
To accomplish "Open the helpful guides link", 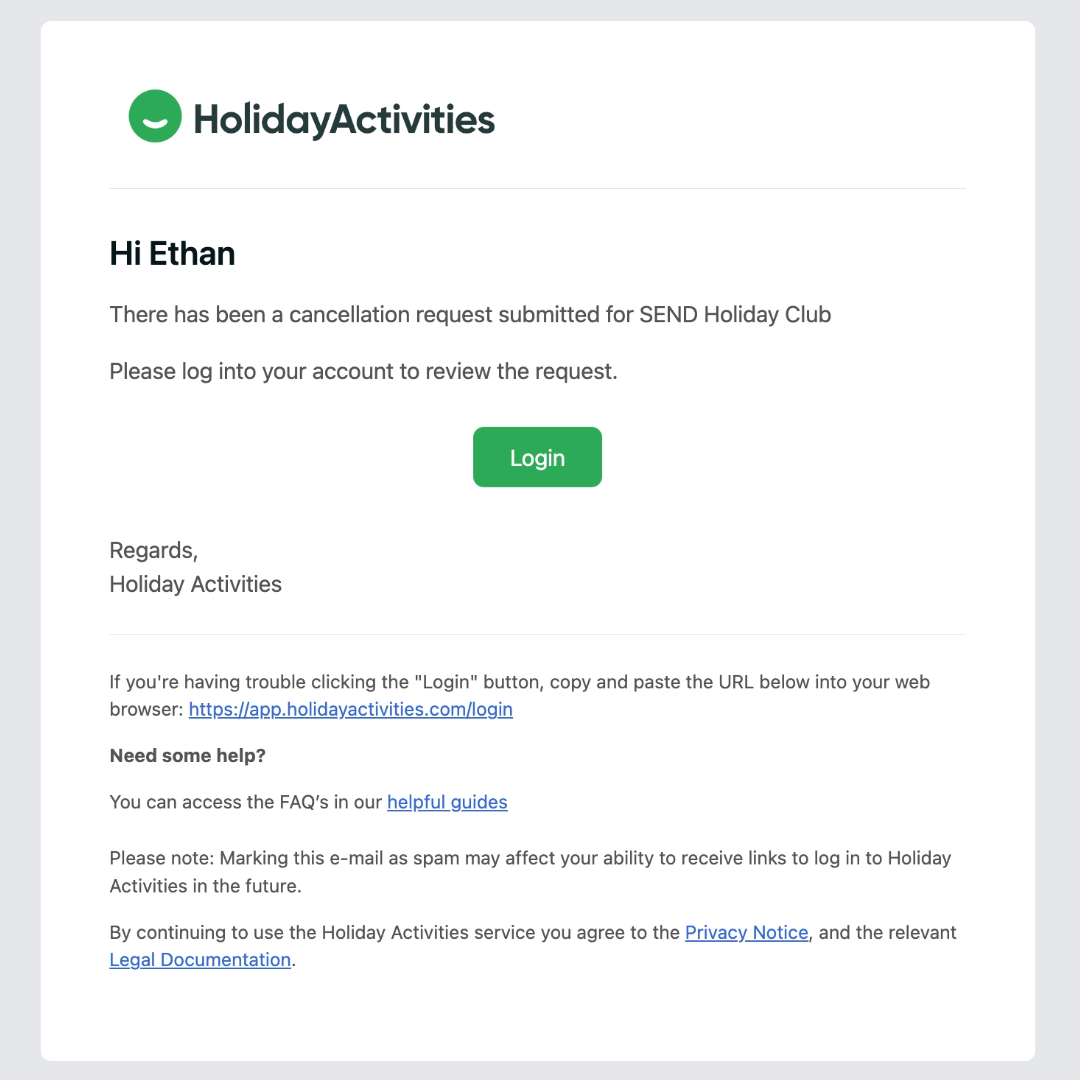I will [447, 802].
